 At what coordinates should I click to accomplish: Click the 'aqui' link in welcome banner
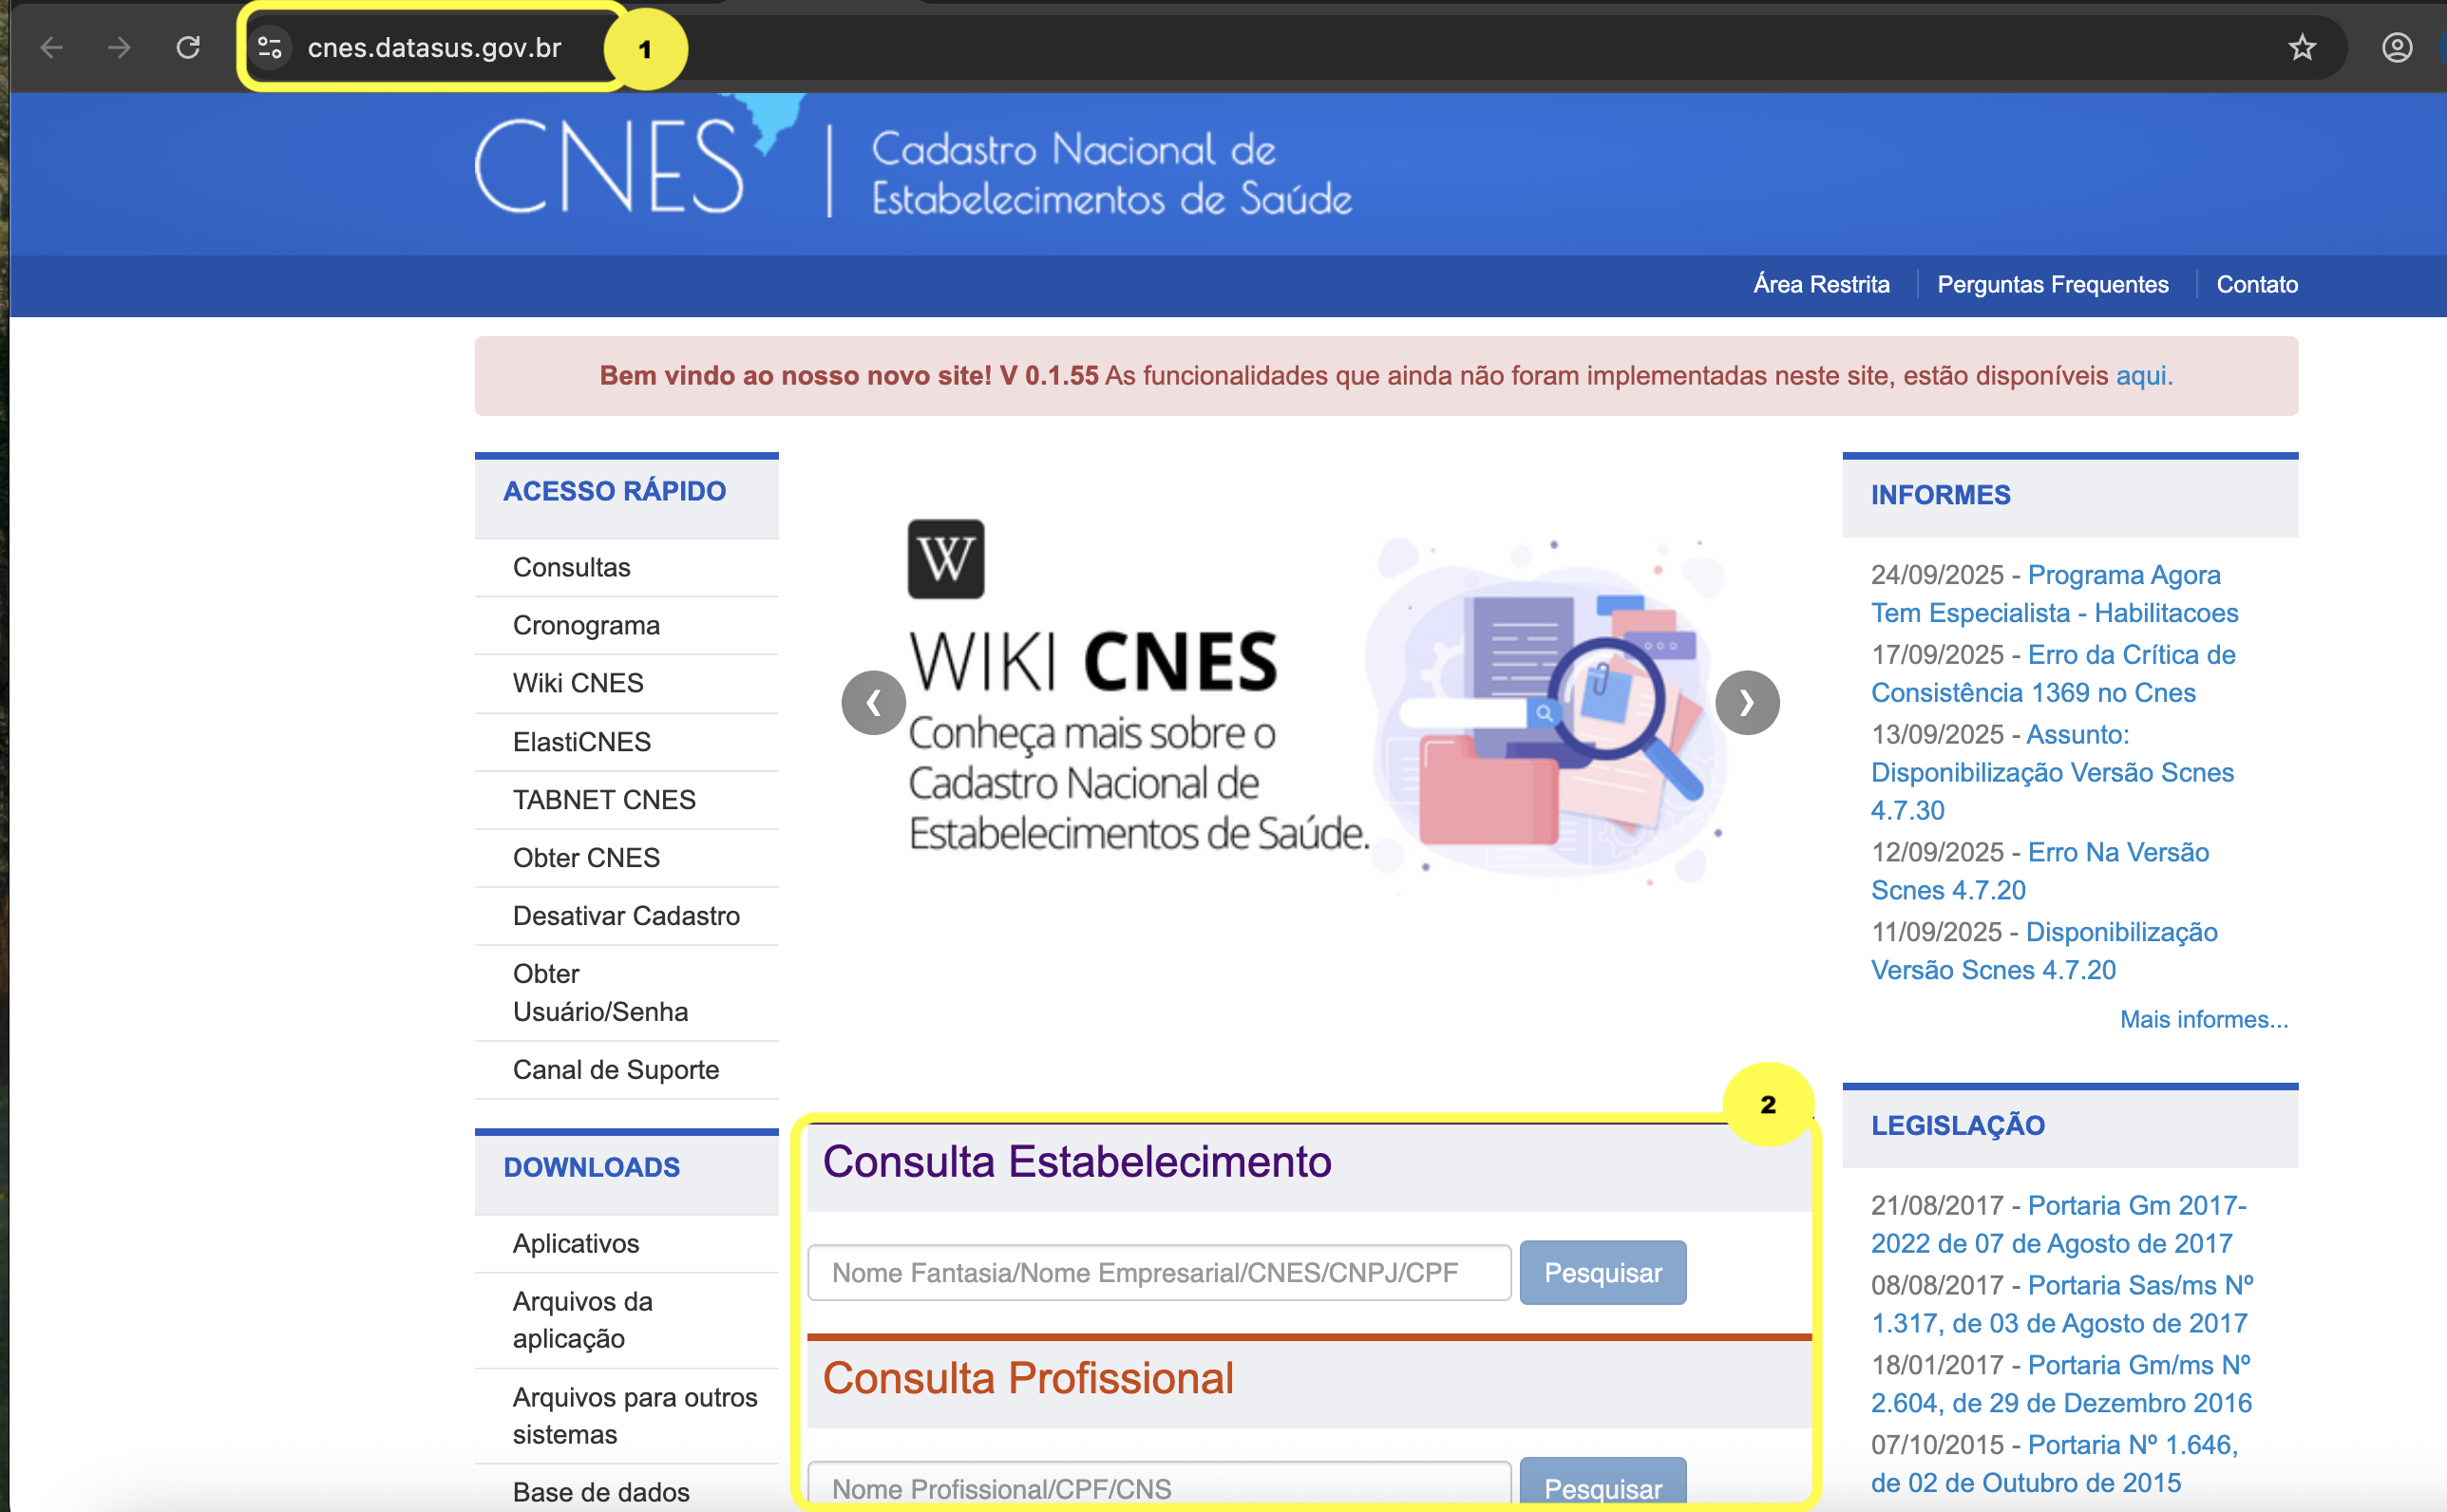[2141, 375]
